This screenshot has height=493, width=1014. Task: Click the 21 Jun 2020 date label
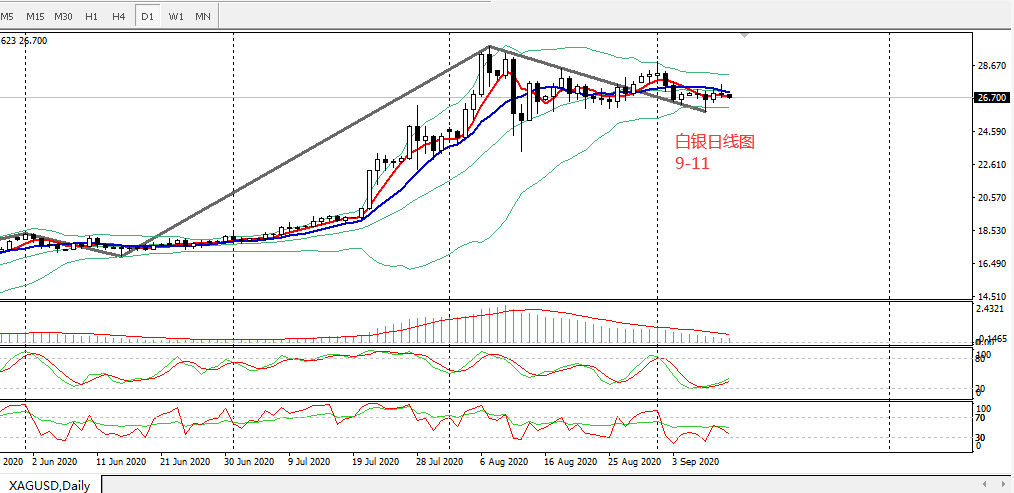[x=185, y=462]
